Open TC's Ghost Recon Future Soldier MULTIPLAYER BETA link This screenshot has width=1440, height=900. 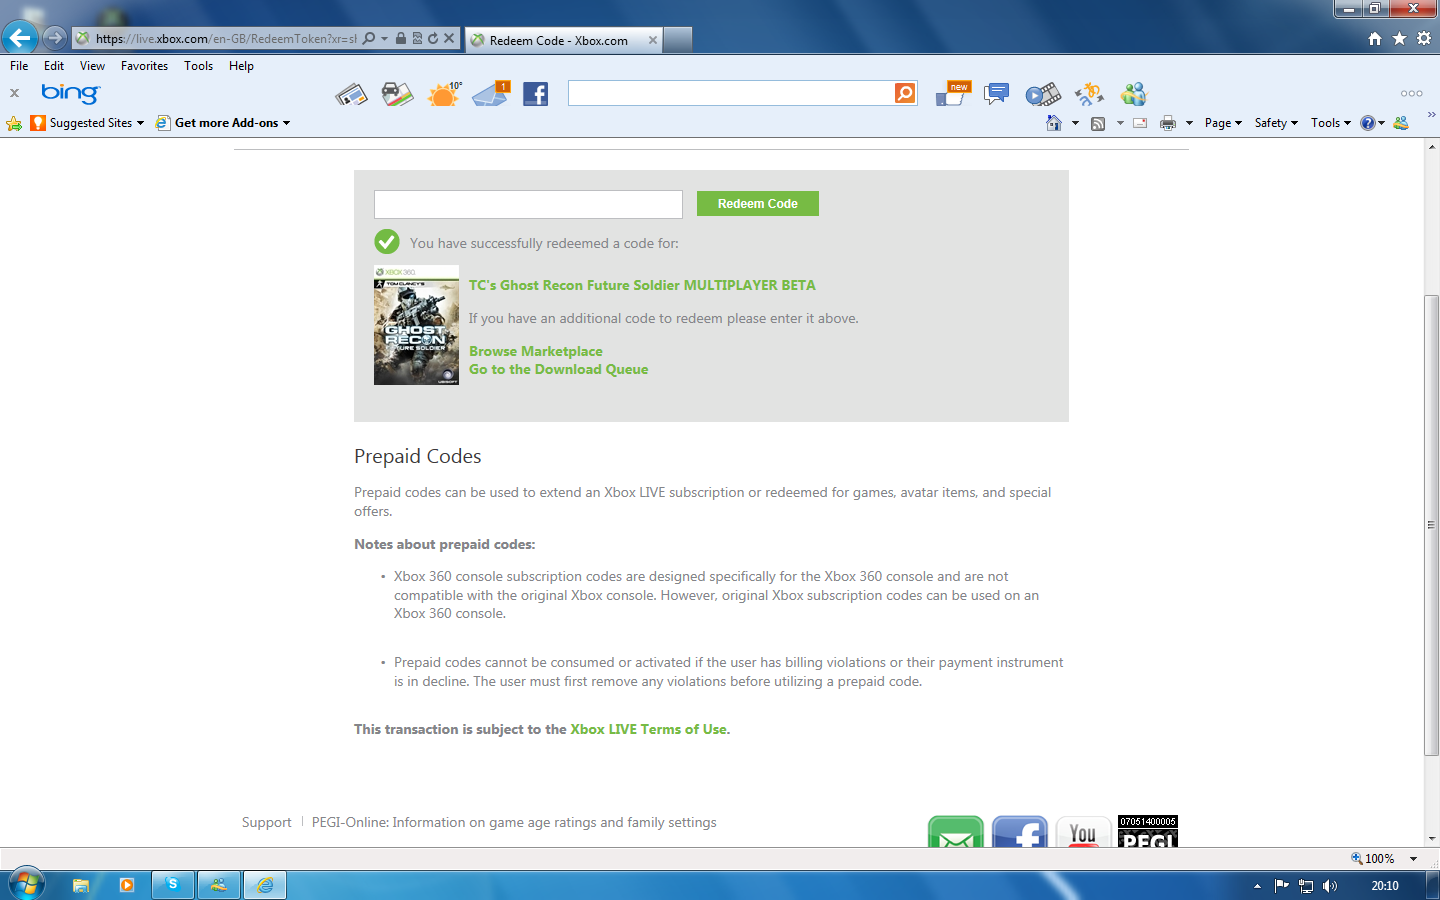click(642, 285)
